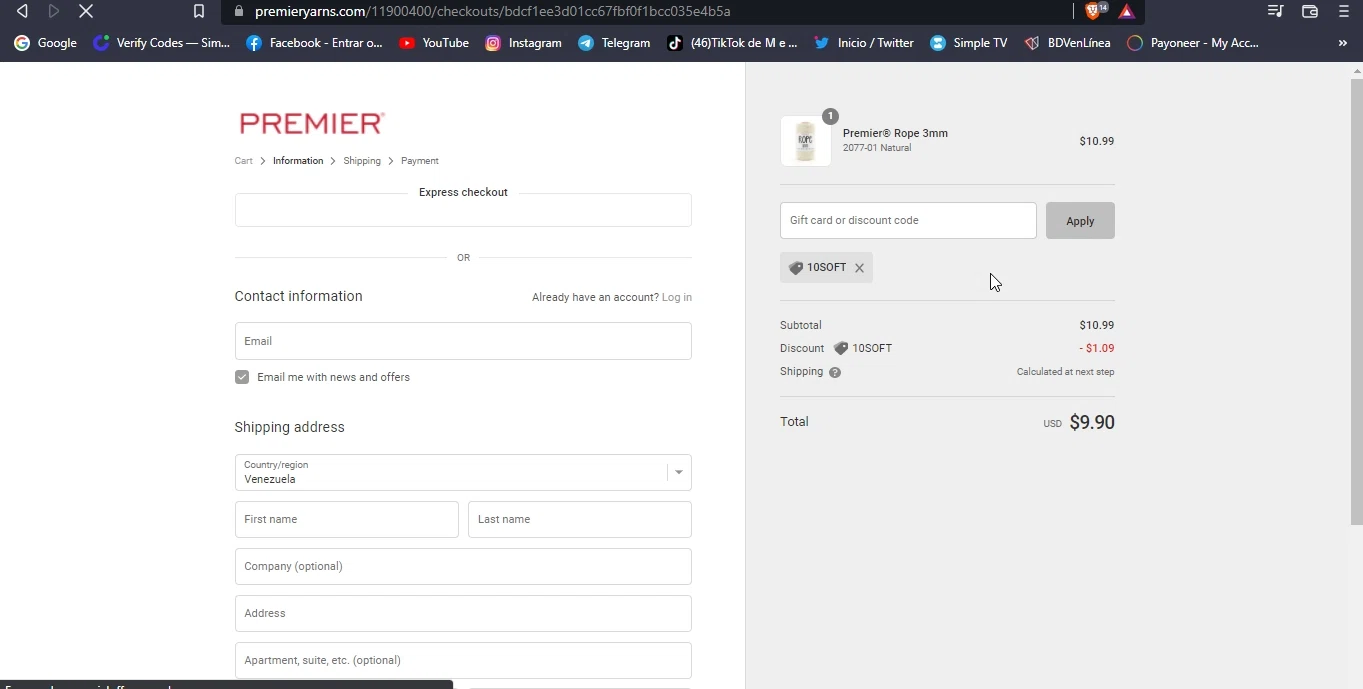Viewport: 1363px width, 689px height.
Task: Click the Brave Rewards triangle icon
Action: [1127, 11]
